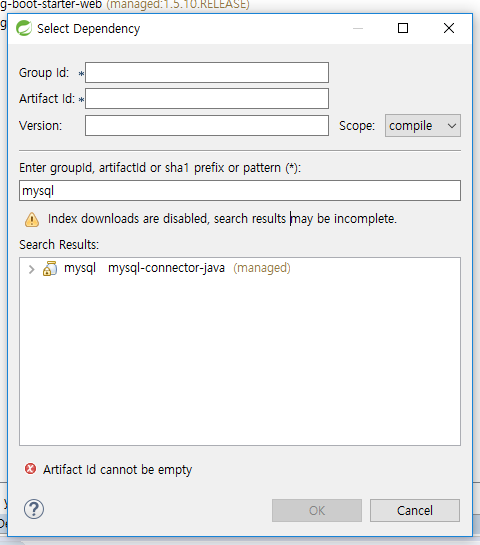Click the (managed) label in results
This screenshot has width=480, height=545.
262,268
